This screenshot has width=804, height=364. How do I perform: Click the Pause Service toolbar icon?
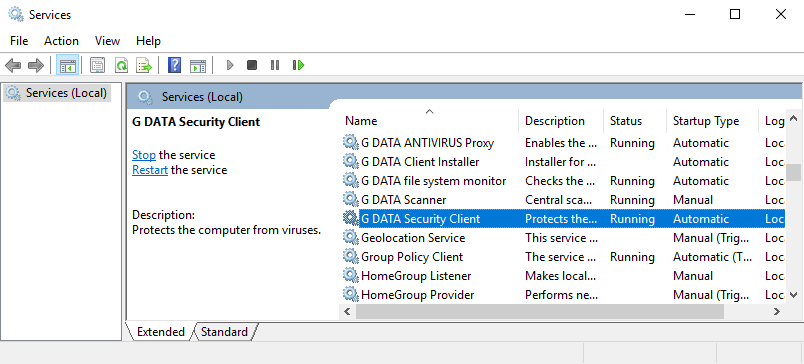tap(275, 65)
